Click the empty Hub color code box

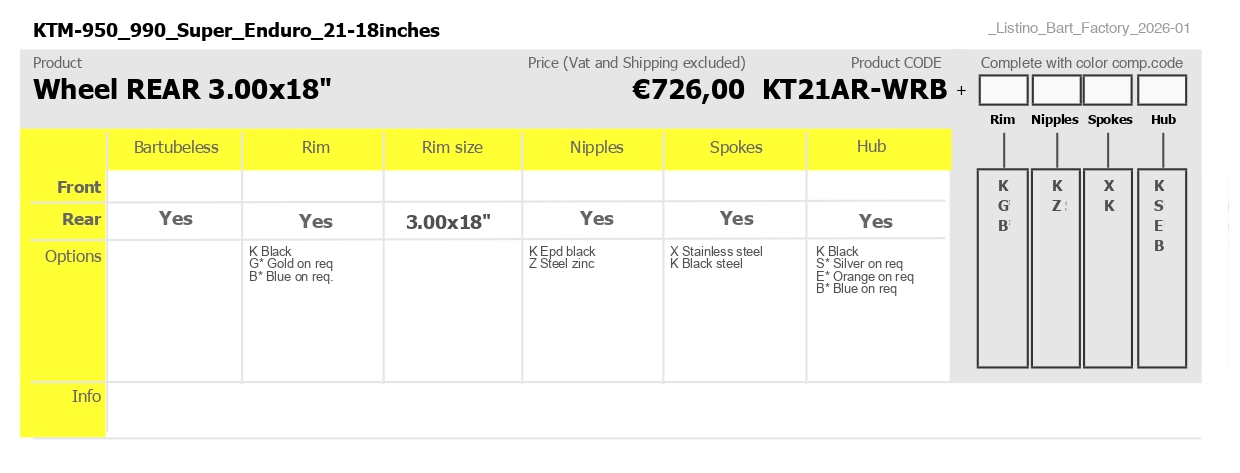click(x=1162, y=91)
